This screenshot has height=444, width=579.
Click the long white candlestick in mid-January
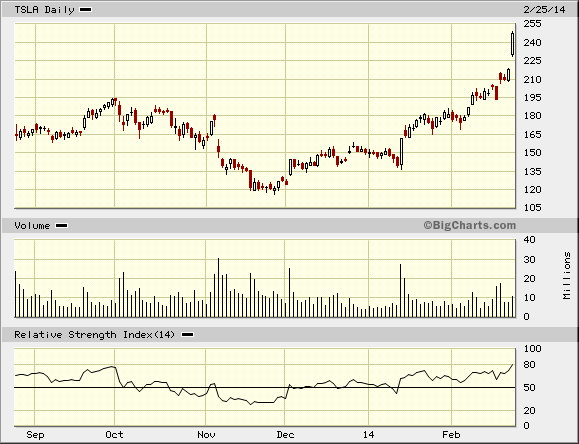[401, 153]
